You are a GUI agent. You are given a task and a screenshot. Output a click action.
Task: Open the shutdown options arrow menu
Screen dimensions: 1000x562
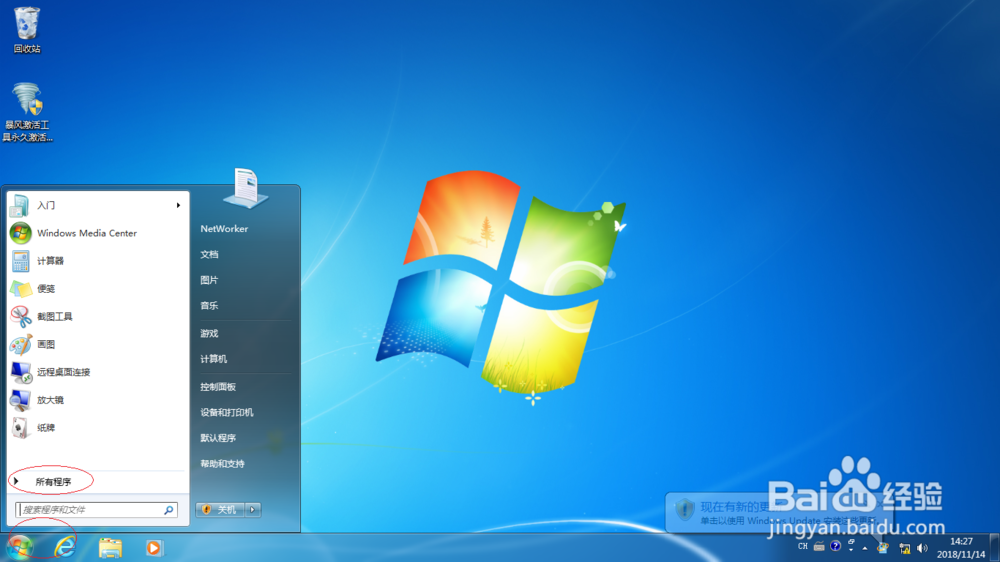[x=253, y=510]
